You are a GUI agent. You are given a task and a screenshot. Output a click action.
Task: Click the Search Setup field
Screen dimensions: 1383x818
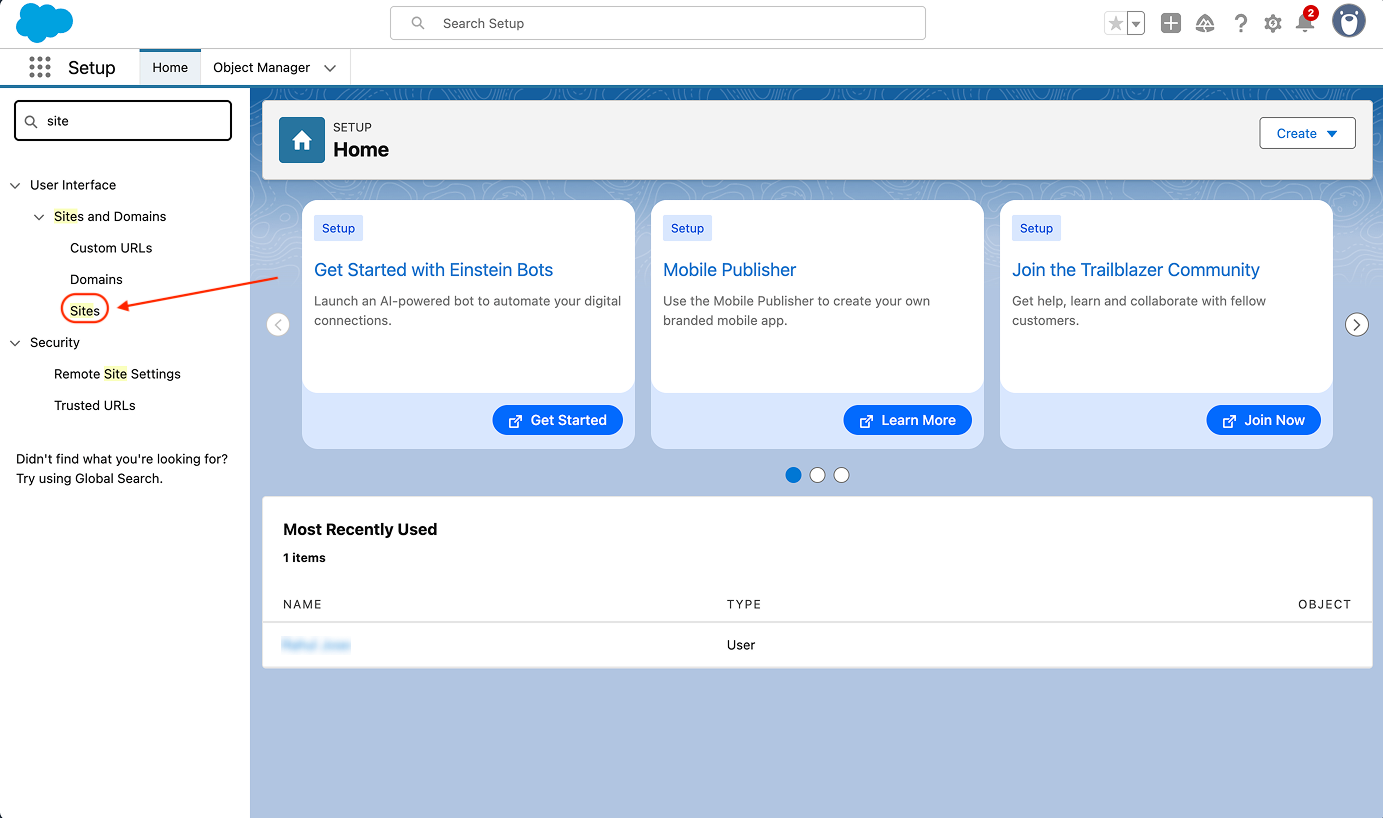pyautogui.click(x=657, y=23)
